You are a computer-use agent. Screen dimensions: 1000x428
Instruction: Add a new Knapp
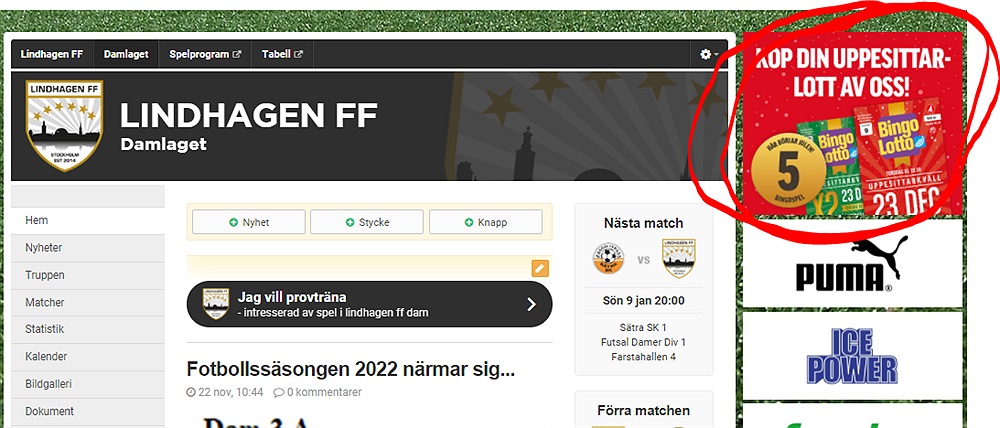click(485, 222)
